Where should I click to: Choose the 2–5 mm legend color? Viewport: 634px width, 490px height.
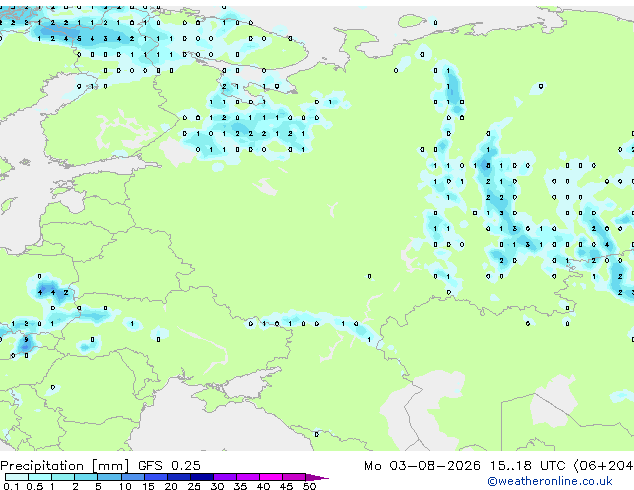86,477
